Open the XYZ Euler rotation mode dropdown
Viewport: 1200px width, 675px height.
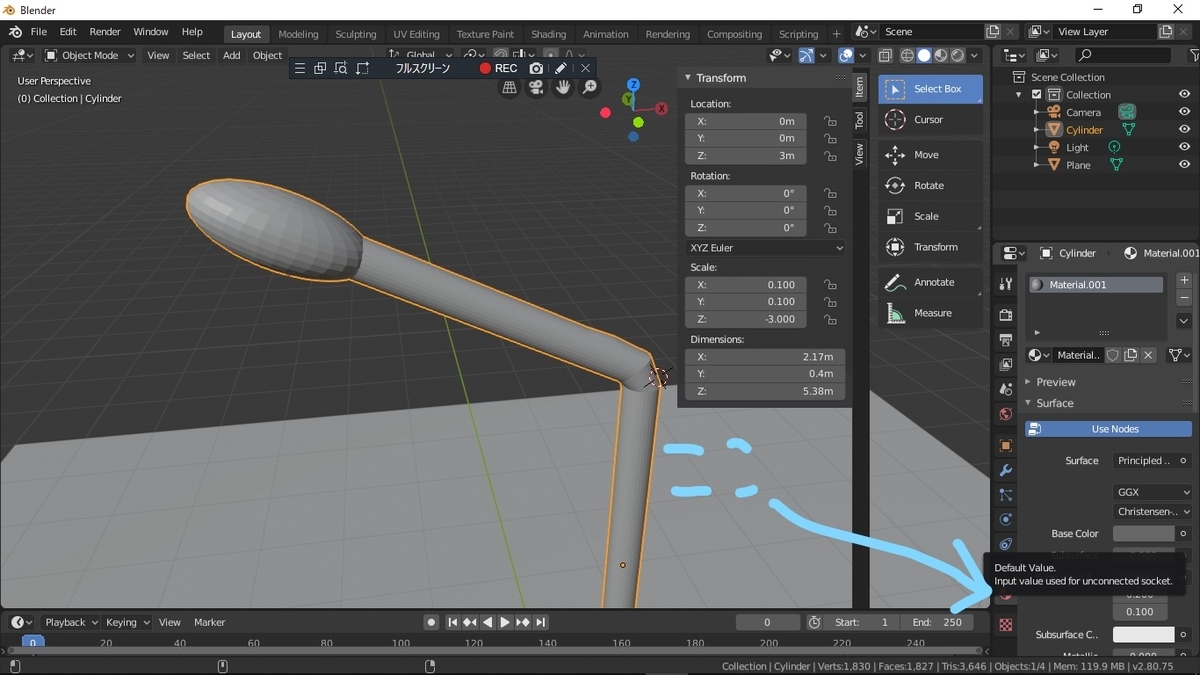coord(766,248)
